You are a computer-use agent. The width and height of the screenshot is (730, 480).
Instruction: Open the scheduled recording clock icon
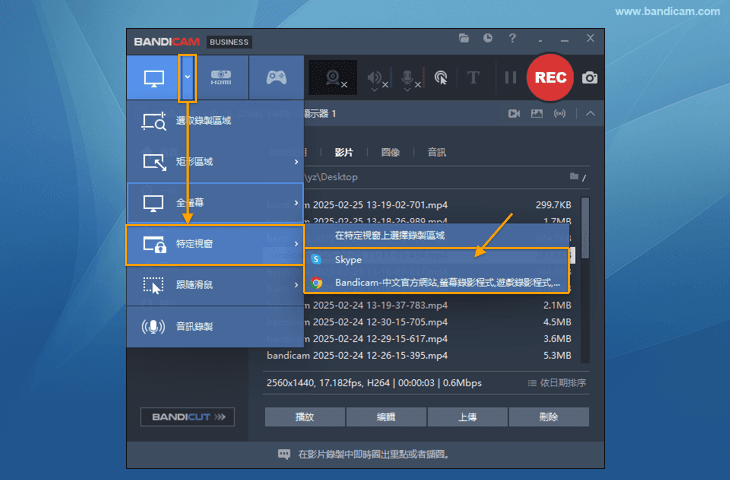pyautogui.click(x=488, y=38)
